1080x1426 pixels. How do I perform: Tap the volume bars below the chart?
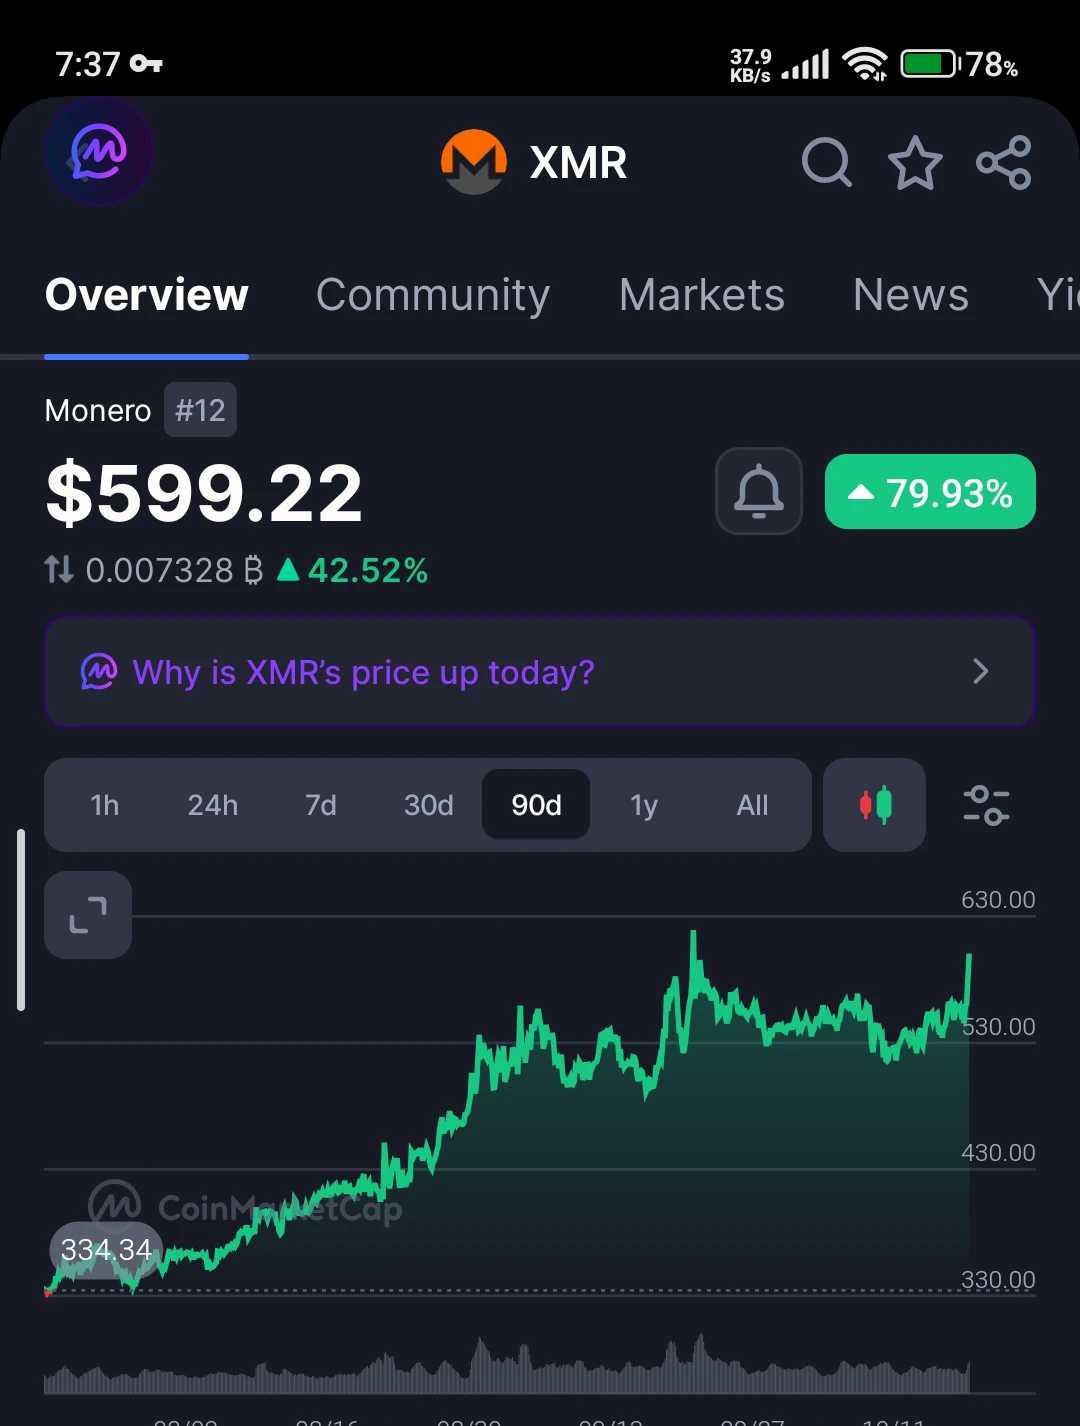[507, 1365]
